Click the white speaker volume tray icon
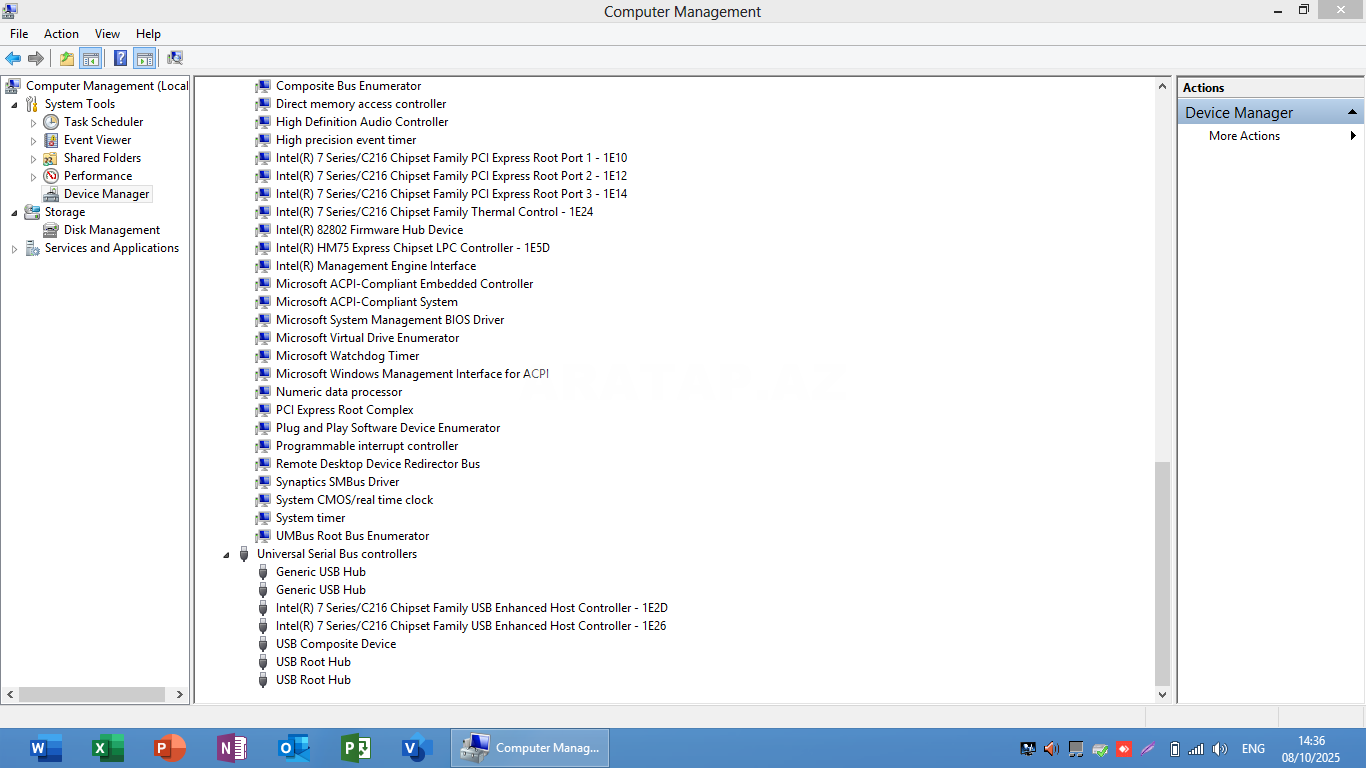 1220,749
